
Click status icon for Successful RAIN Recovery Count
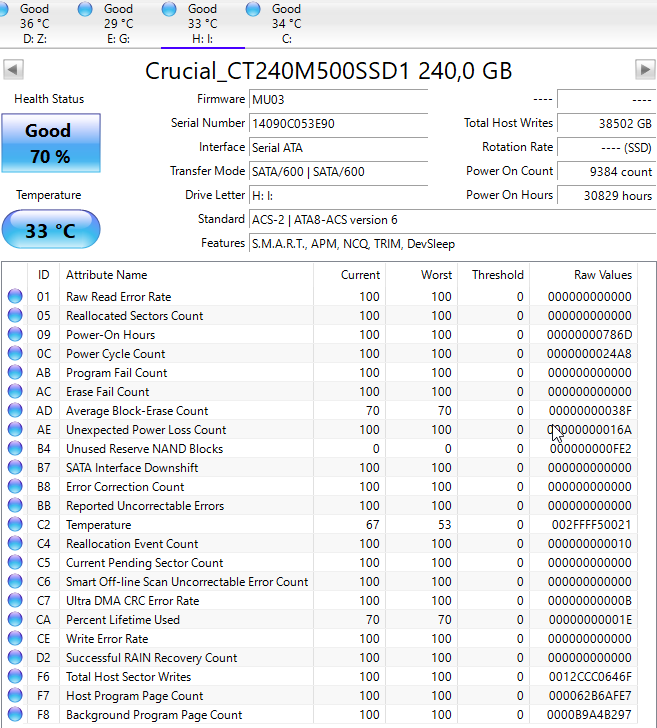click(15, 658)
